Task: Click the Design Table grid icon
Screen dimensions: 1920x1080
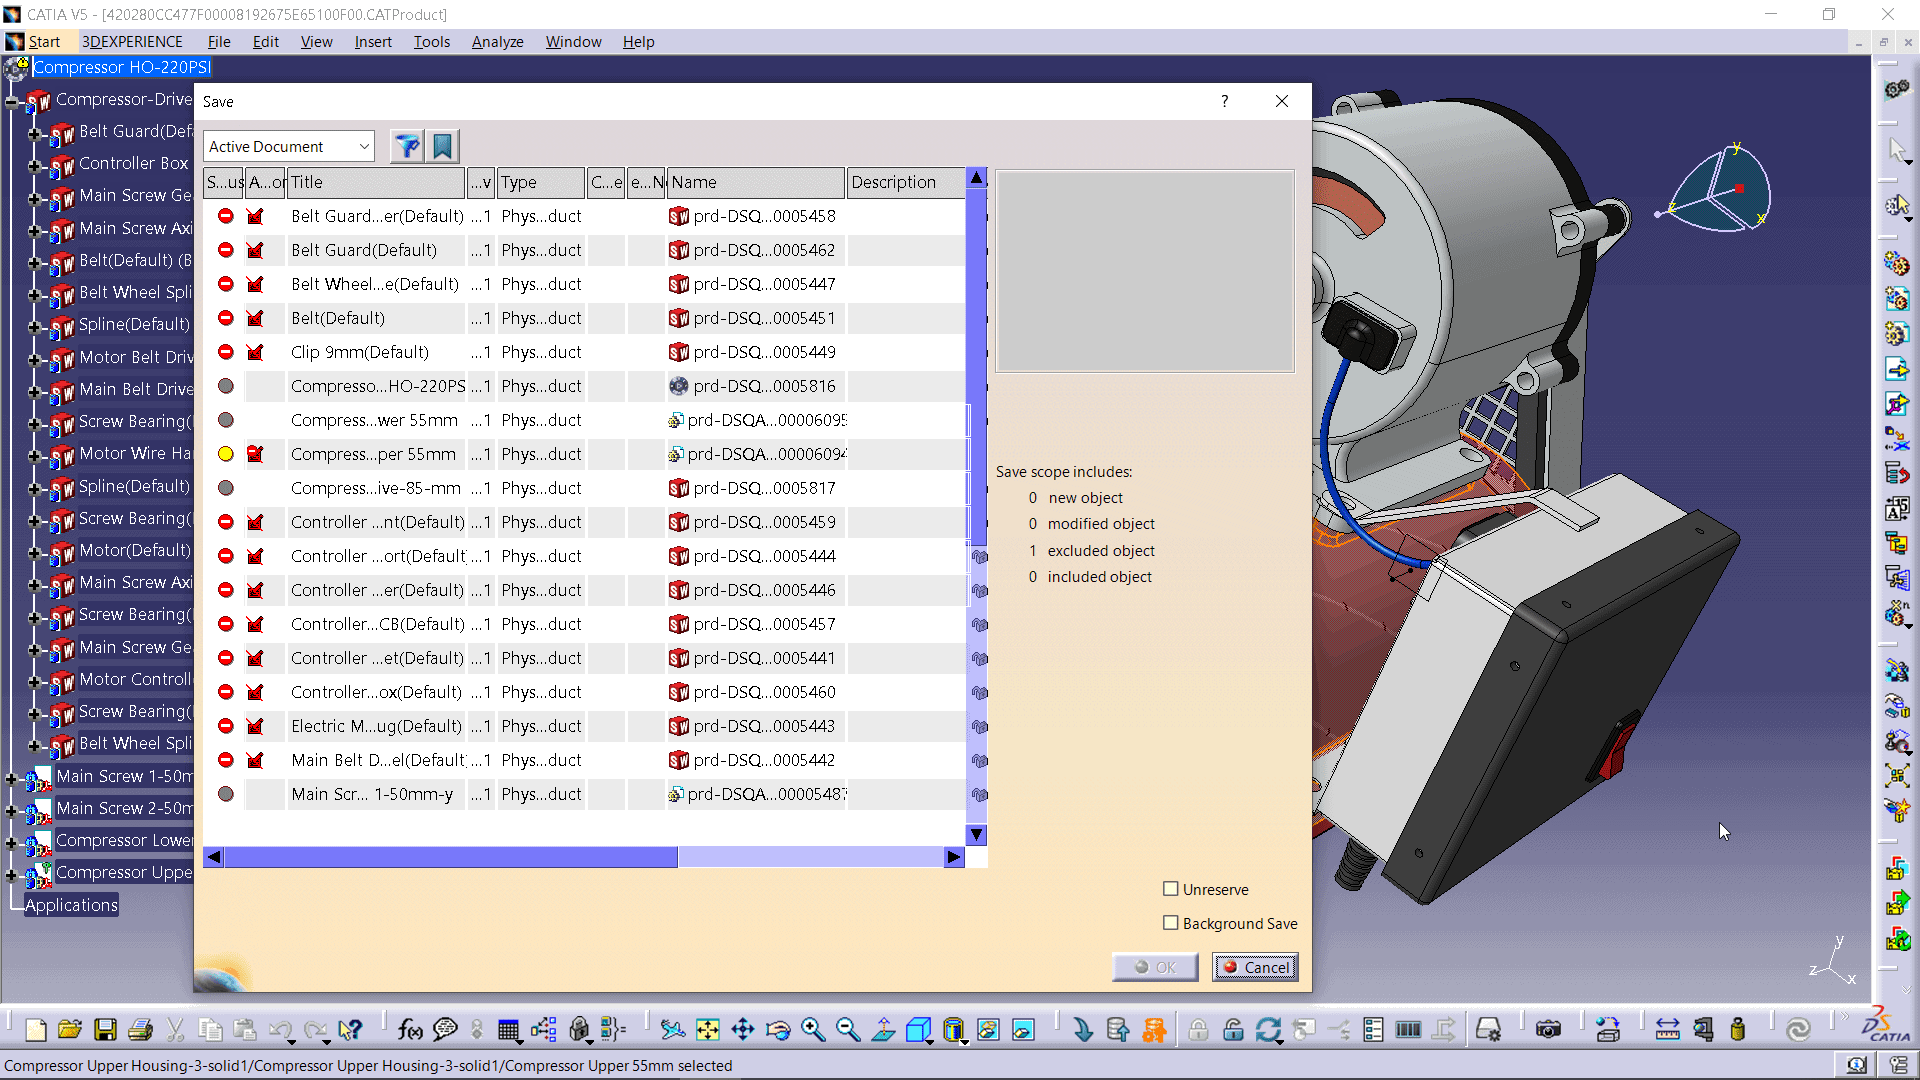Action: pos(509,1029)
